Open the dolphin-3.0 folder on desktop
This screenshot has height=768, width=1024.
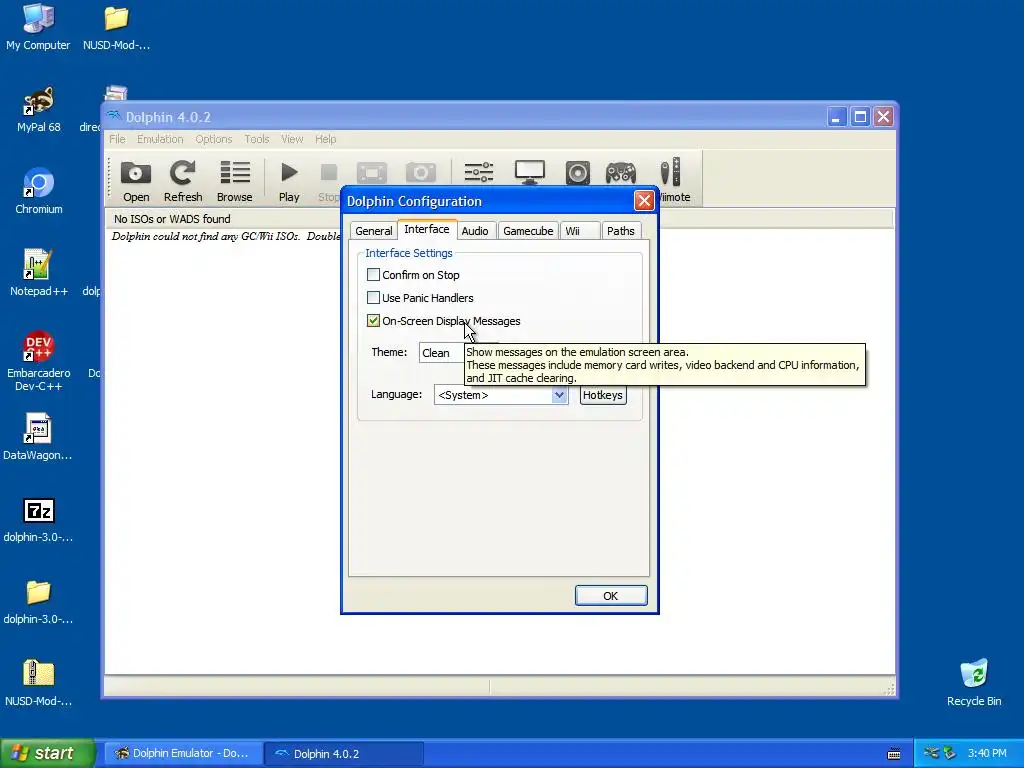click(x=39, y=601)
